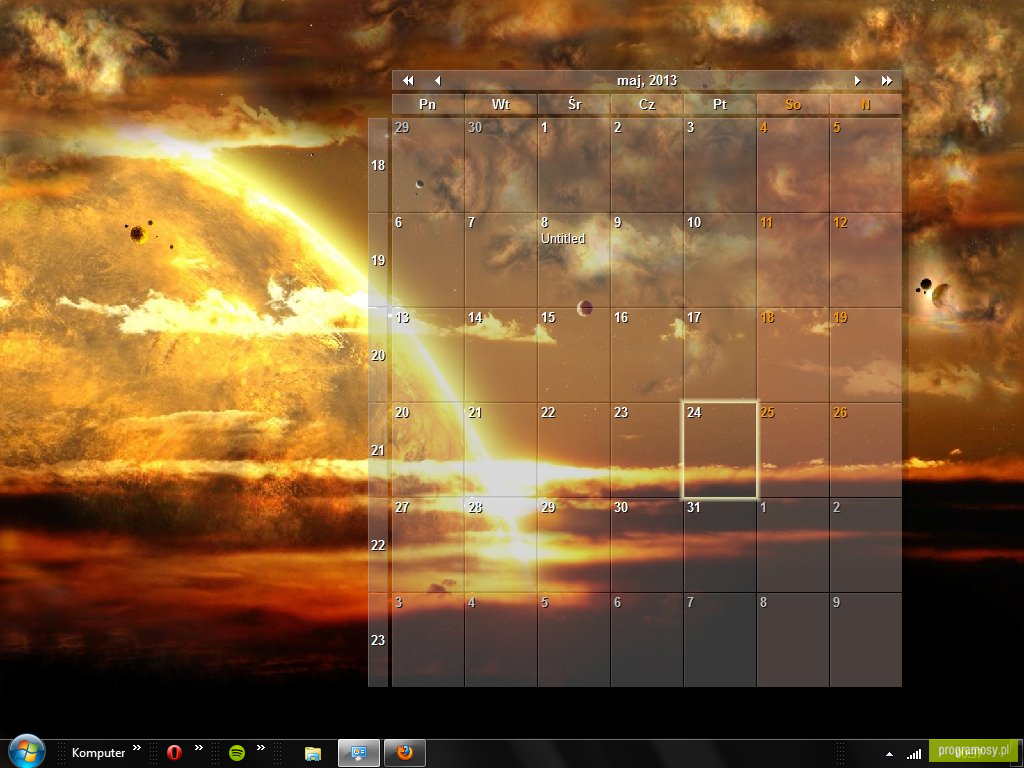Click week number 19
1024x768 pixels.
378,261
